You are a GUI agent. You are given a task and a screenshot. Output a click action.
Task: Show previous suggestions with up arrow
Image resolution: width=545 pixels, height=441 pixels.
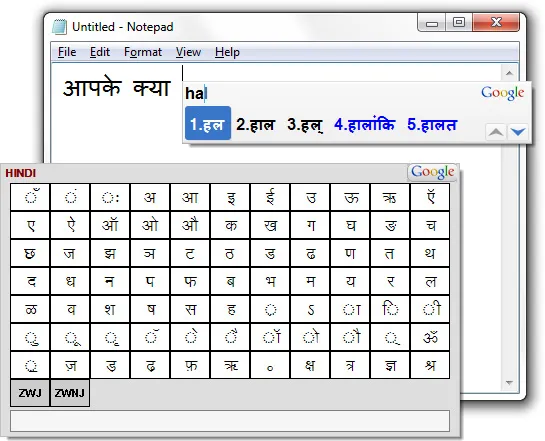coord(496,132)
